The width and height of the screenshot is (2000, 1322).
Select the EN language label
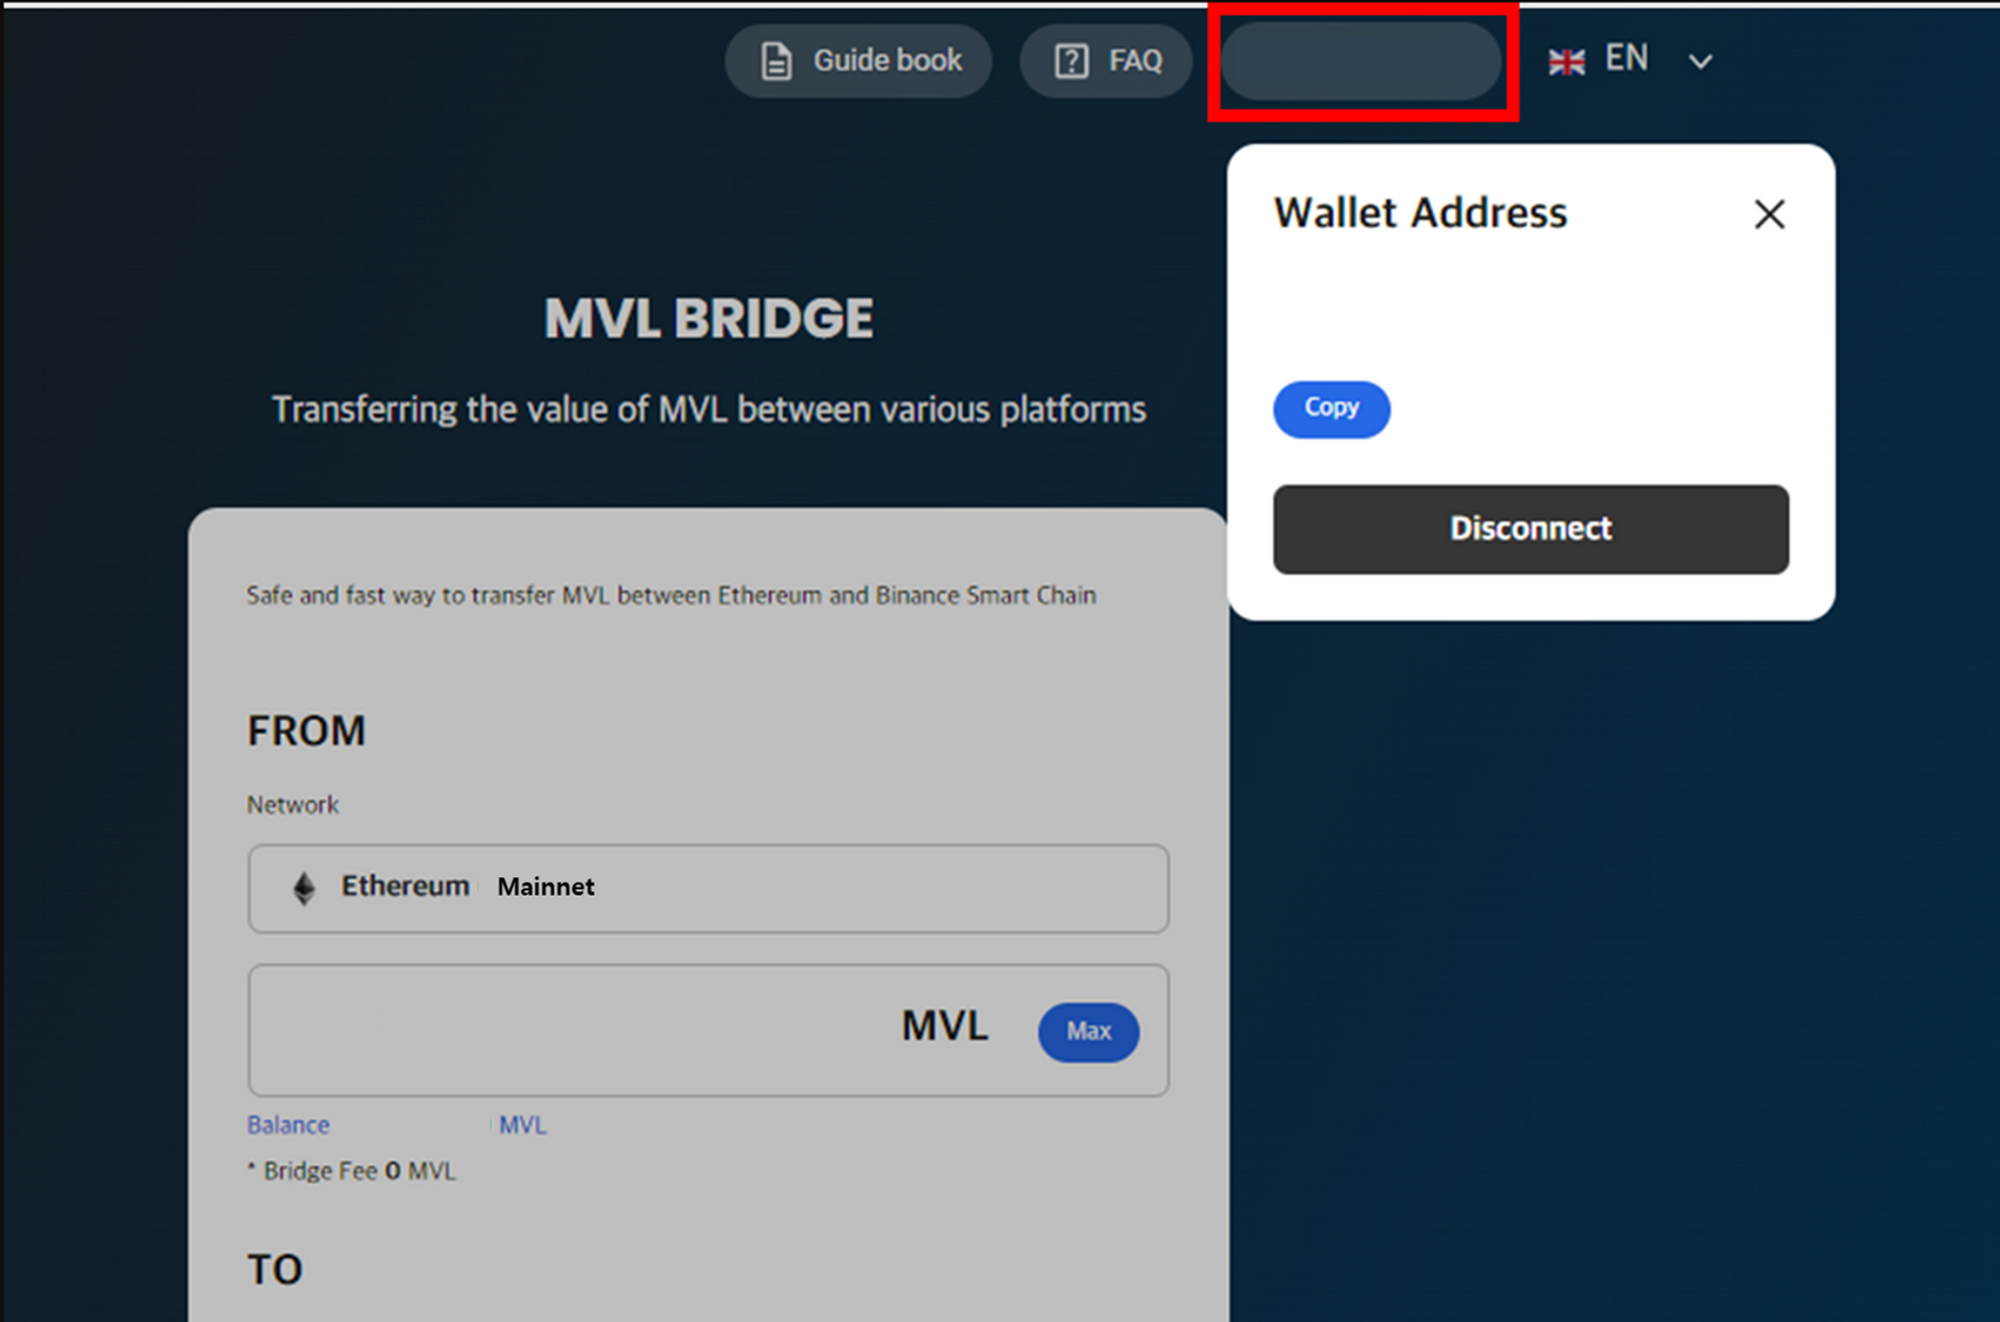pyautogui.click(x=1626, y=59)
